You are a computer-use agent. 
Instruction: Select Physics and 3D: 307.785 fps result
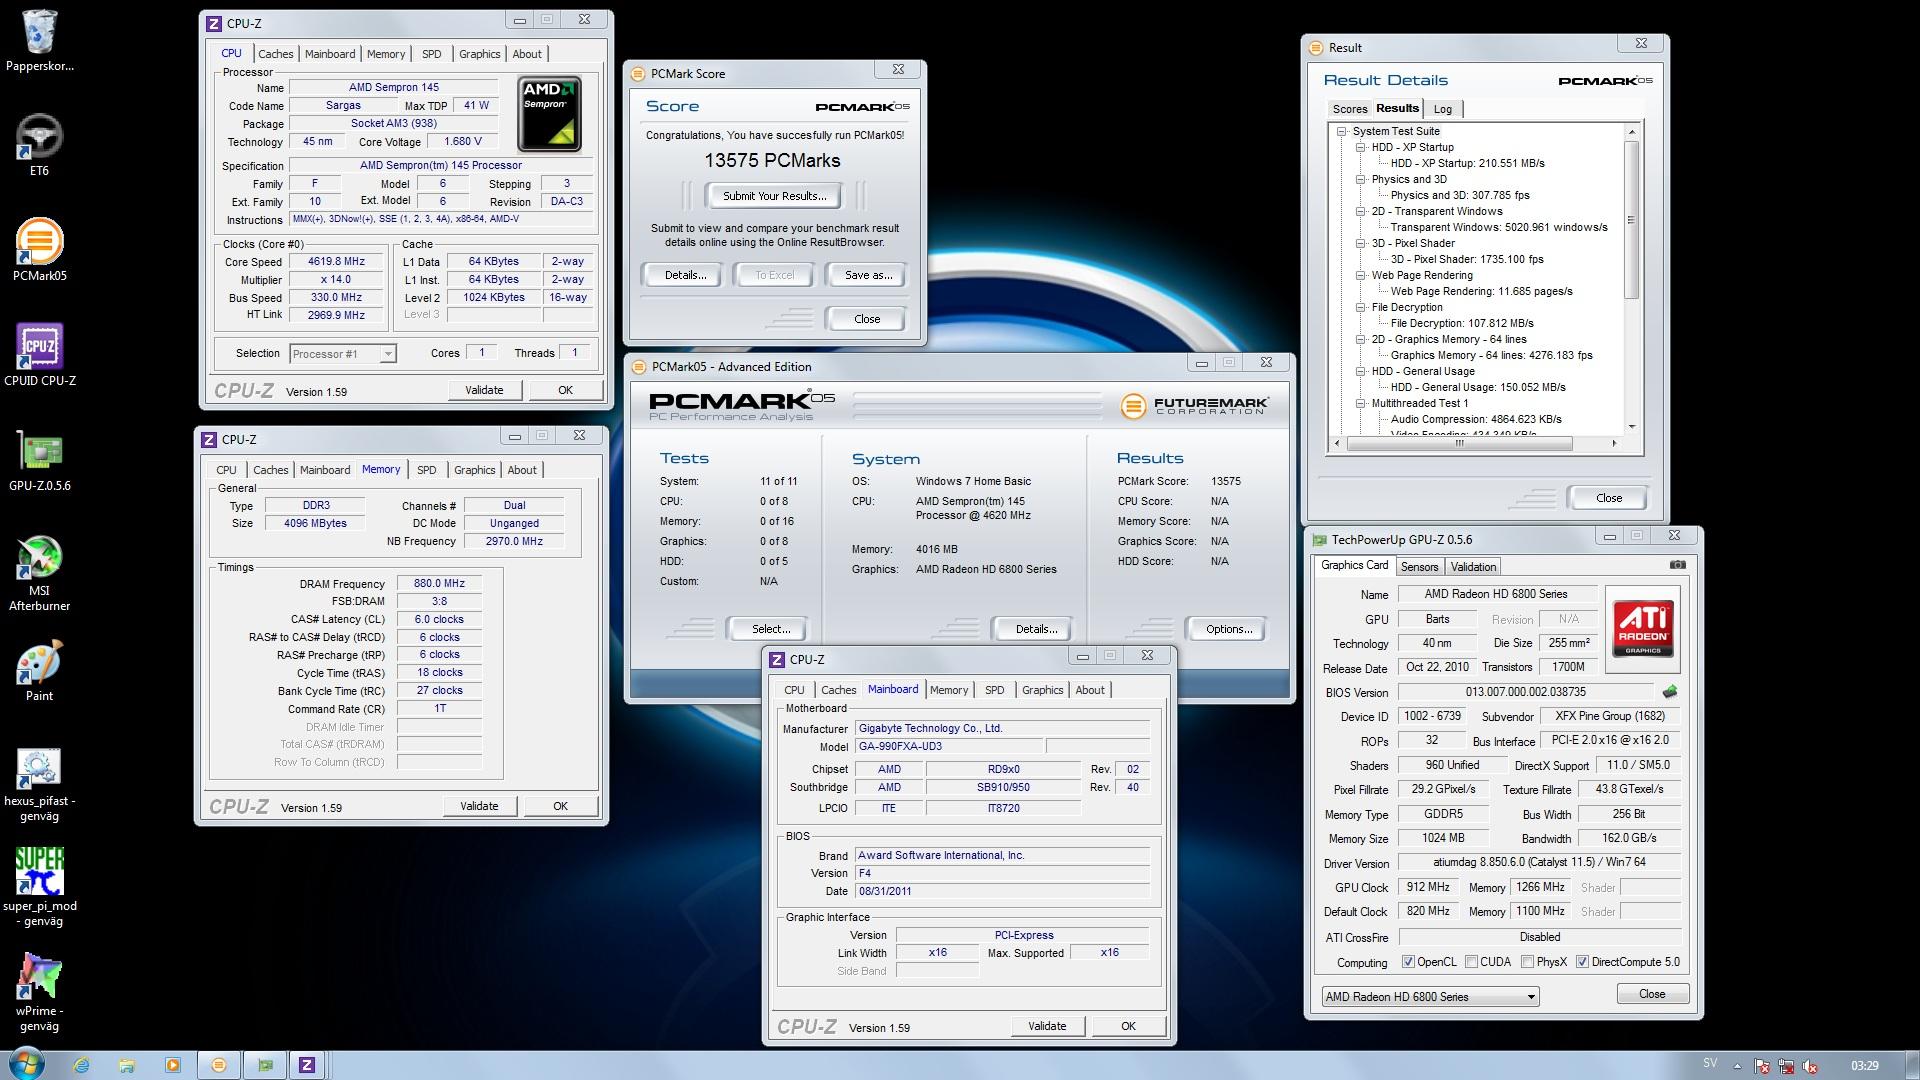click(1459, 195)
